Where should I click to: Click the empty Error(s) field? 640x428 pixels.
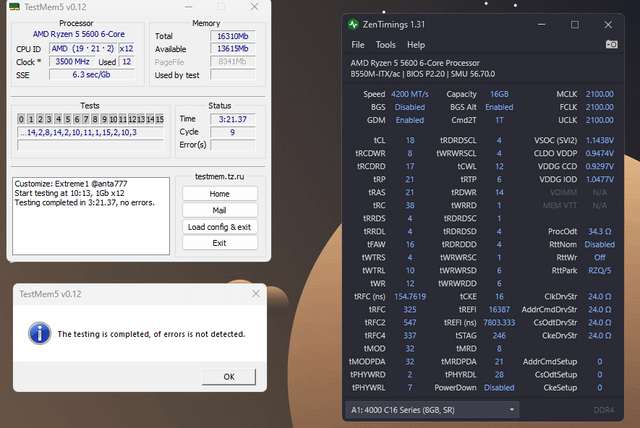233,145
